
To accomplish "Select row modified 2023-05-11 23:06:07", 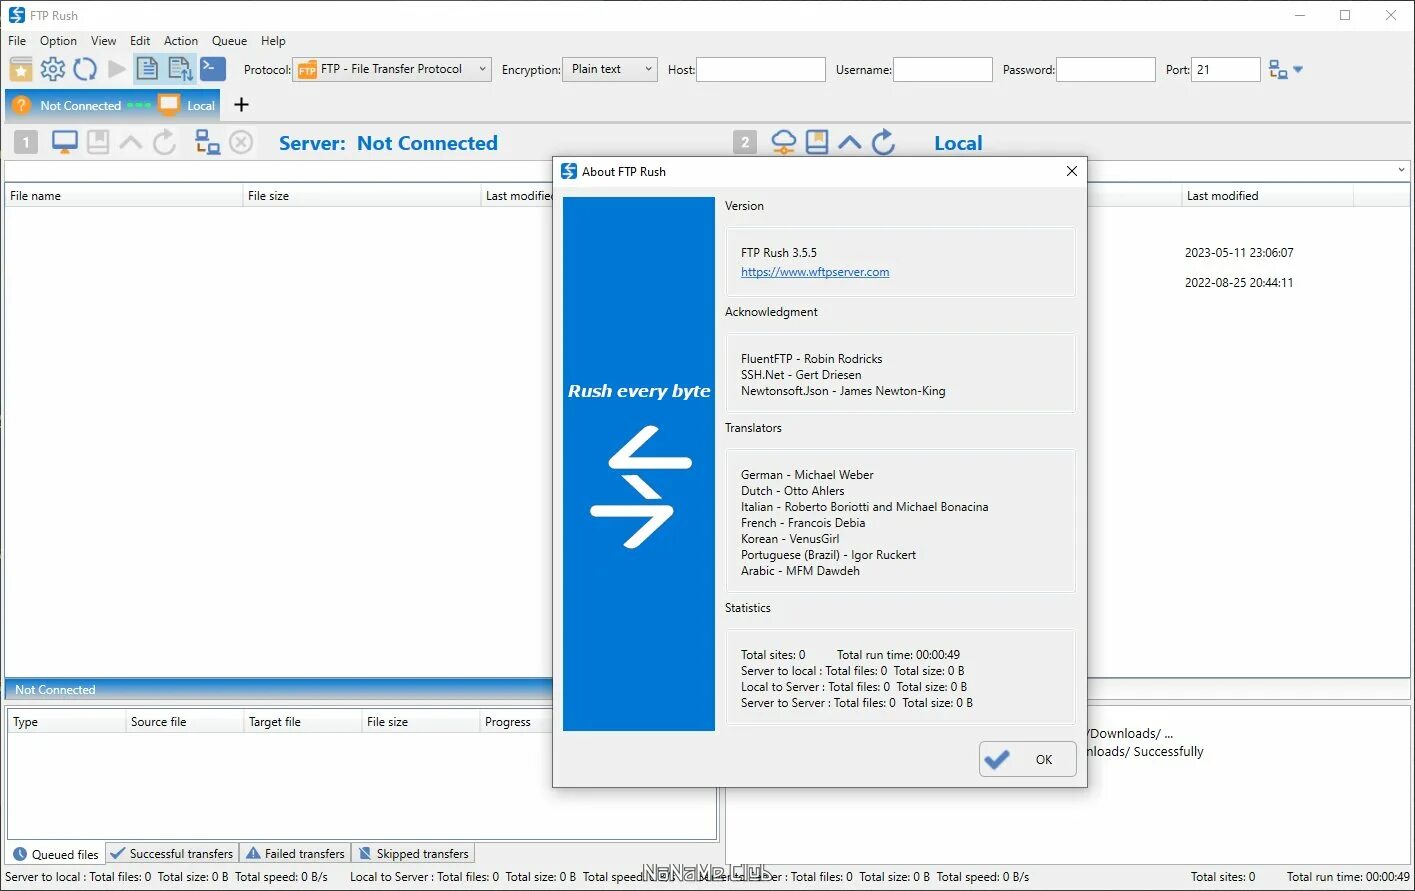I will tap(1239, 253).
